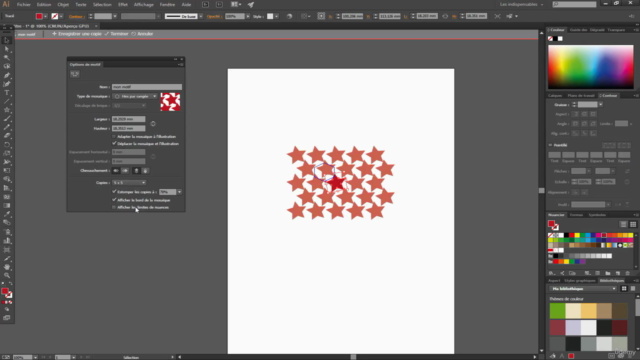Open the Affichage menu

(x=144, y=4)
